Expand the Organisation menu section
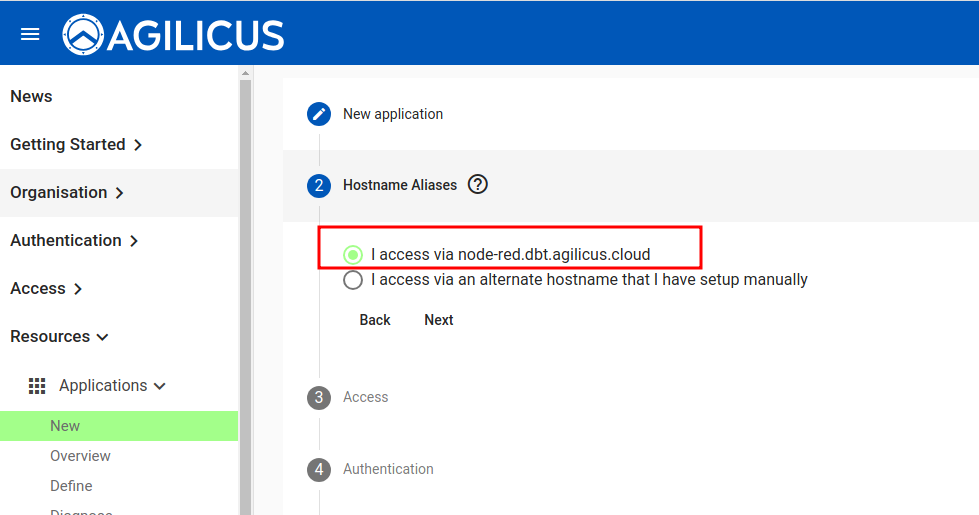Screen dimensions: 979x515 coord(67,192)
